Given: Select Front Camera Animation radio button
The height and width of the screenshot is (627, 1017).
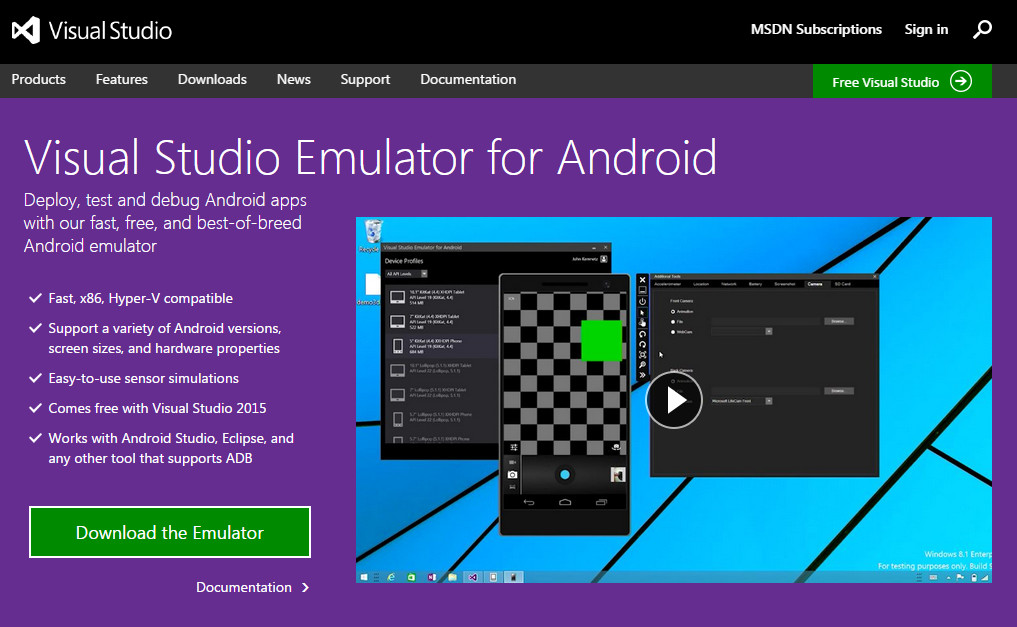Looking at the screenshot, I should coord(673,311).
